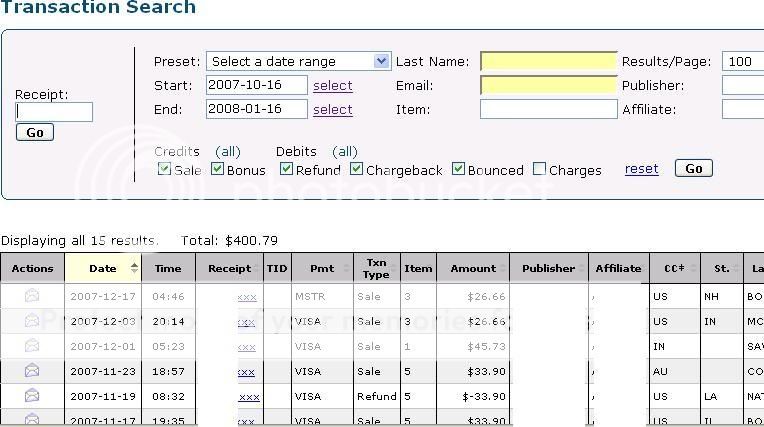Viewport: 764px width, 427px height.
Task: Focus the Email field
Action: 549,85
